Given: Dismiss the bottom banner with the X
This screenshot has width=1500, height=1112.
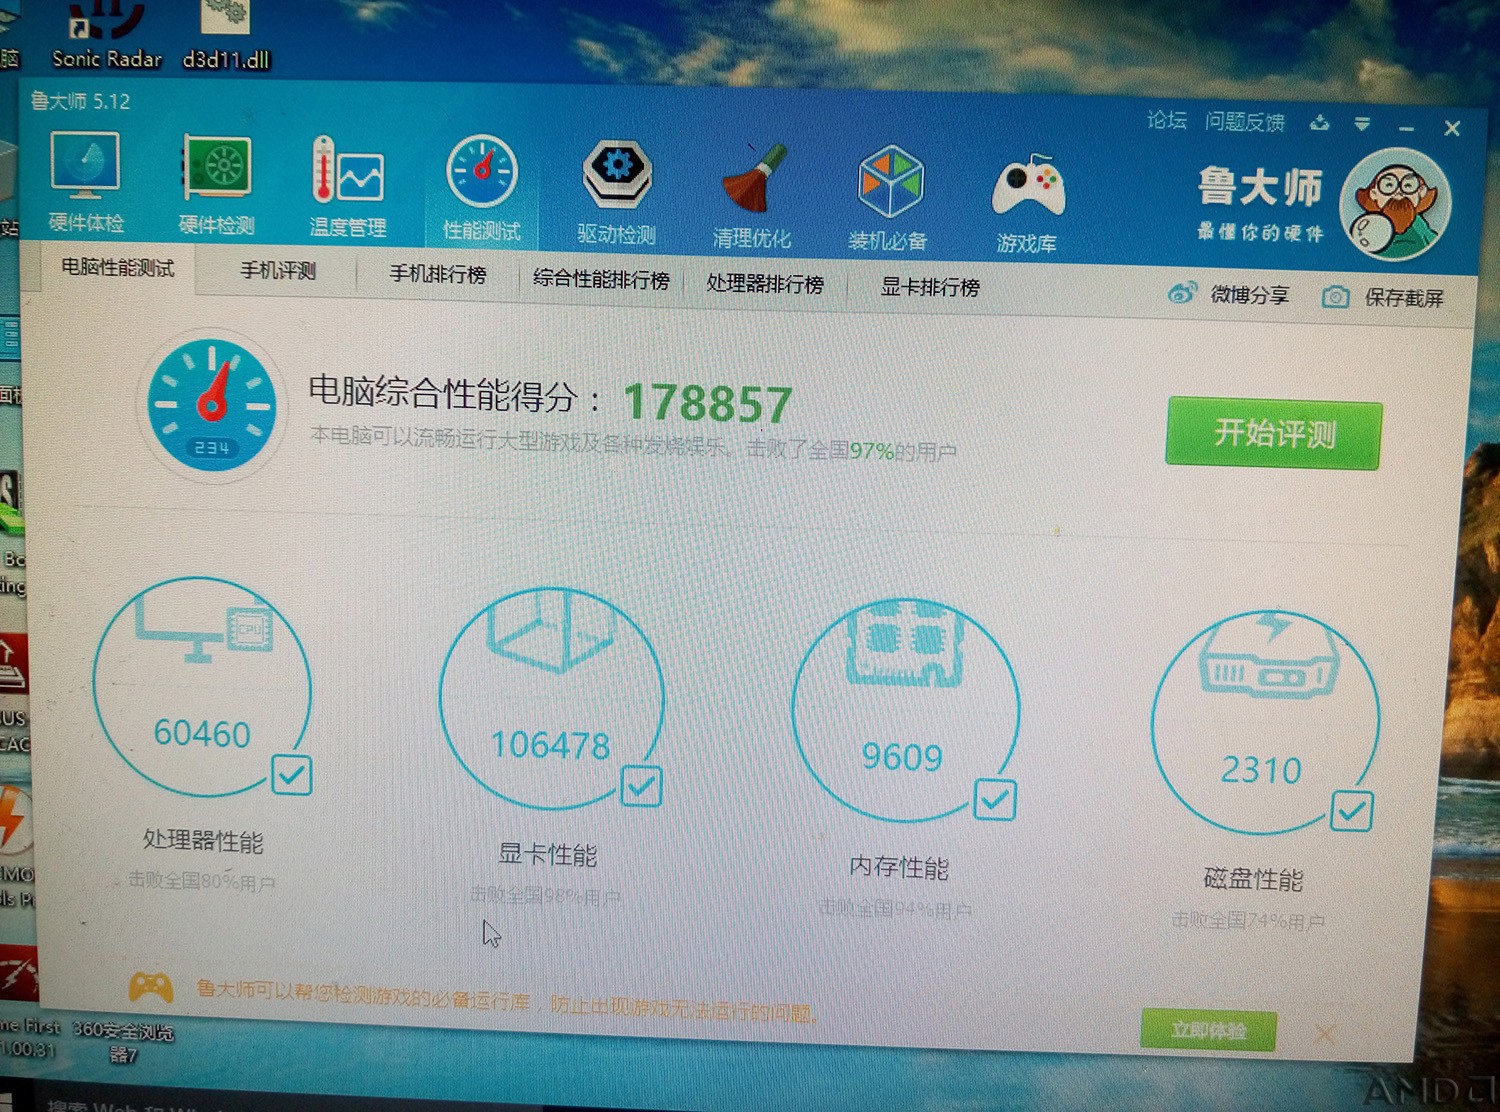Looking at the screenshot, I should pyautogui.click(x=1325, y=1034).
